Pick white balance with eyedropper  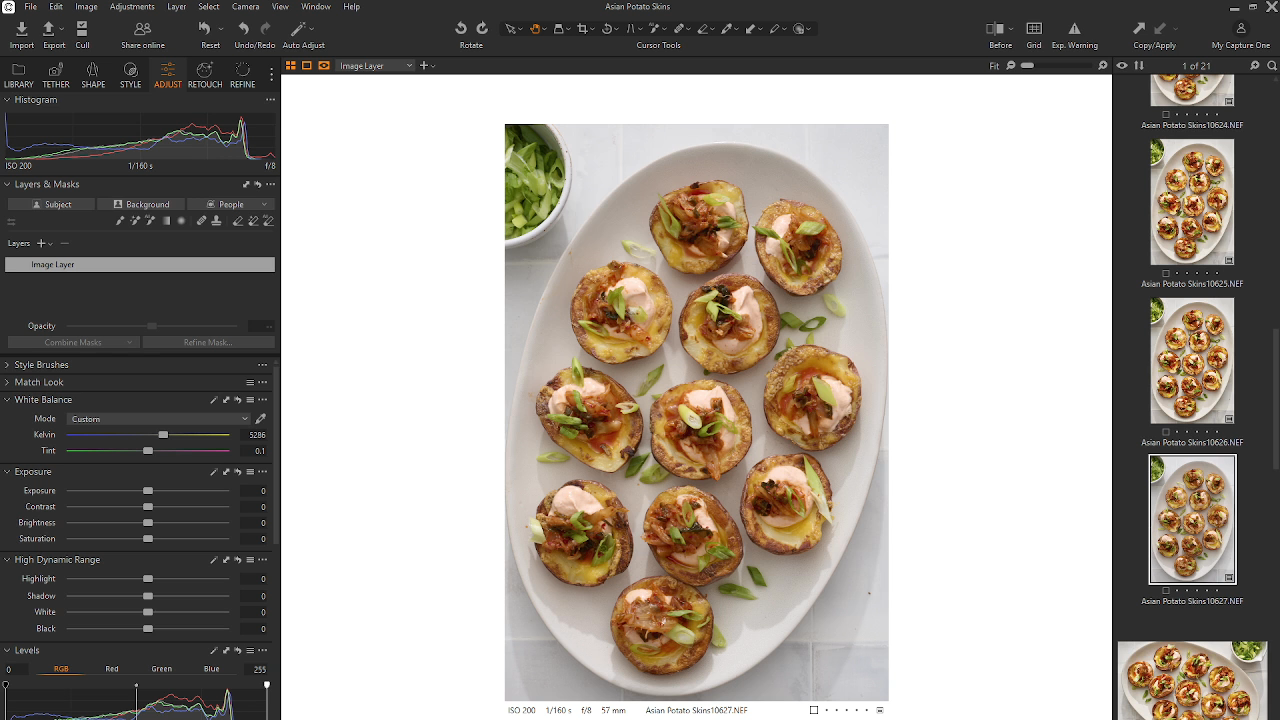point(261,419)
